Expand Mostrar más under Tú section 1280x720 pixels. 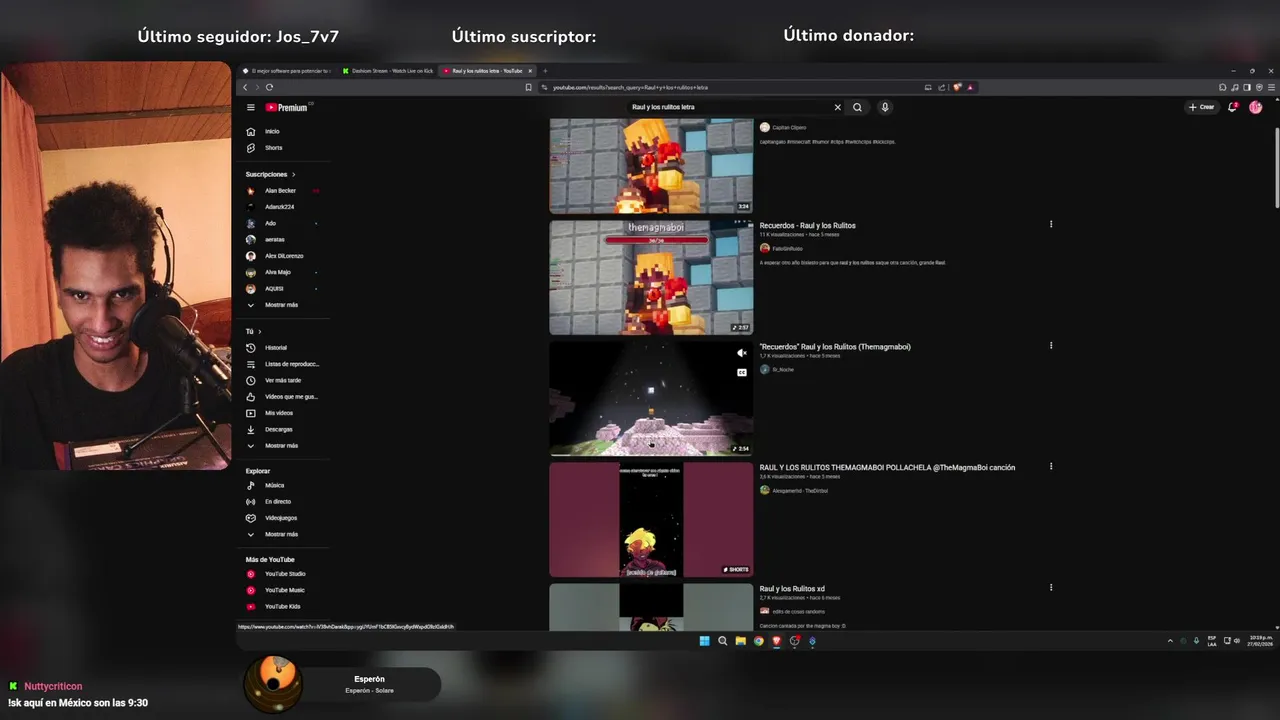[281, 445]
